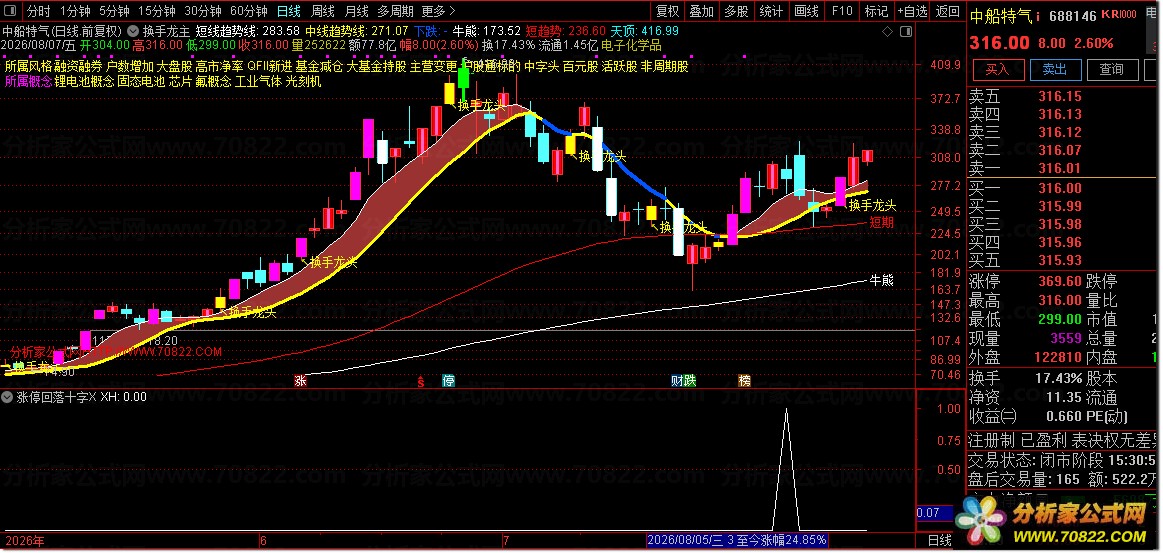
Task: Click the green 跌 event marker
Action: [x=691, y=381]
